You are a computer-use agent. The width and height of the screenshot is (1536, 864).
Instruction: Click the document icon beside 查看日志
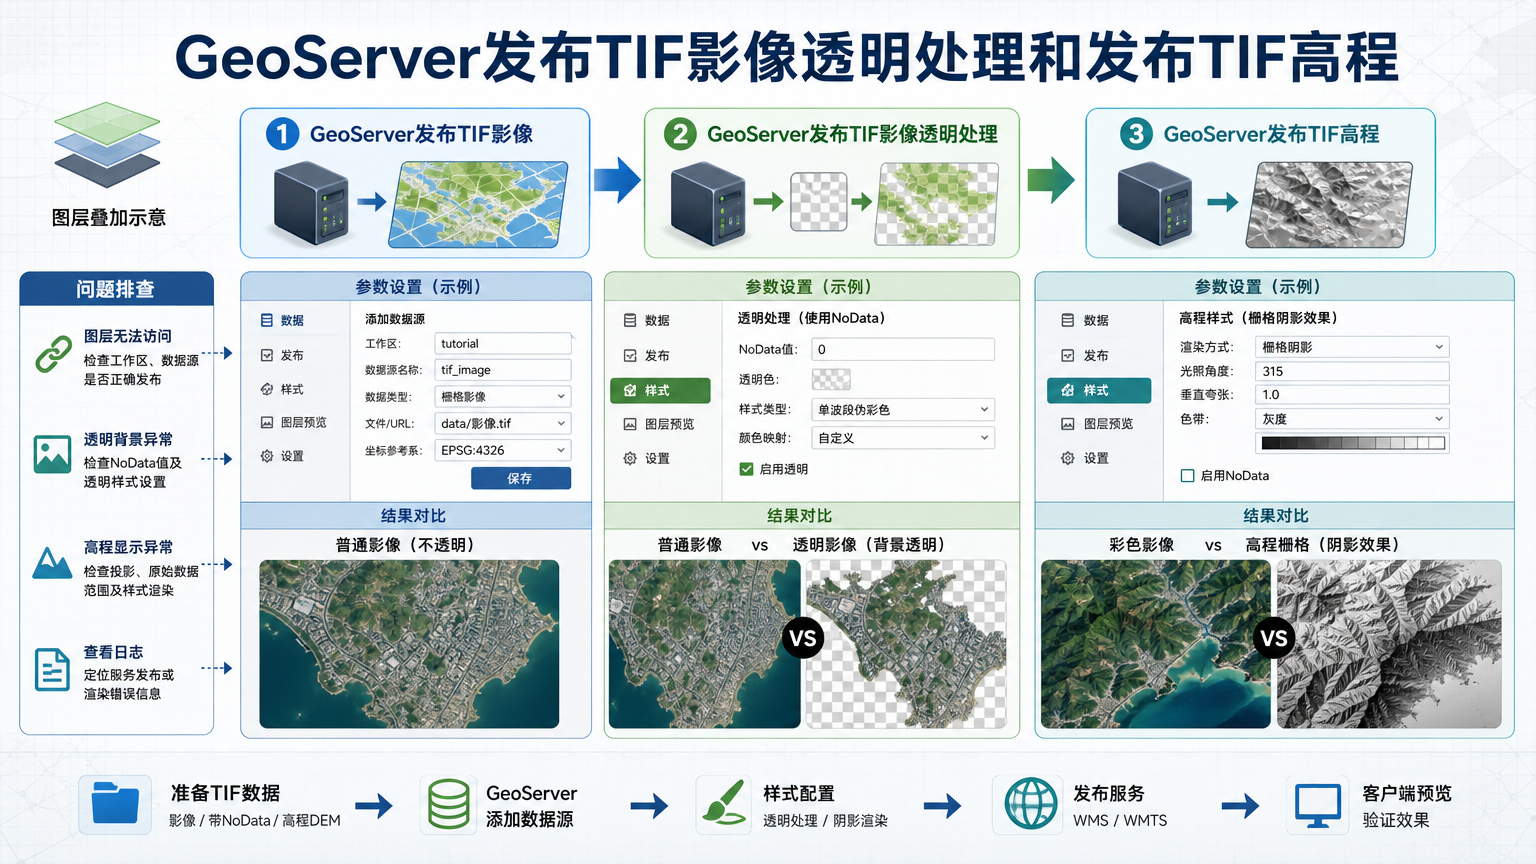[52, 669]
